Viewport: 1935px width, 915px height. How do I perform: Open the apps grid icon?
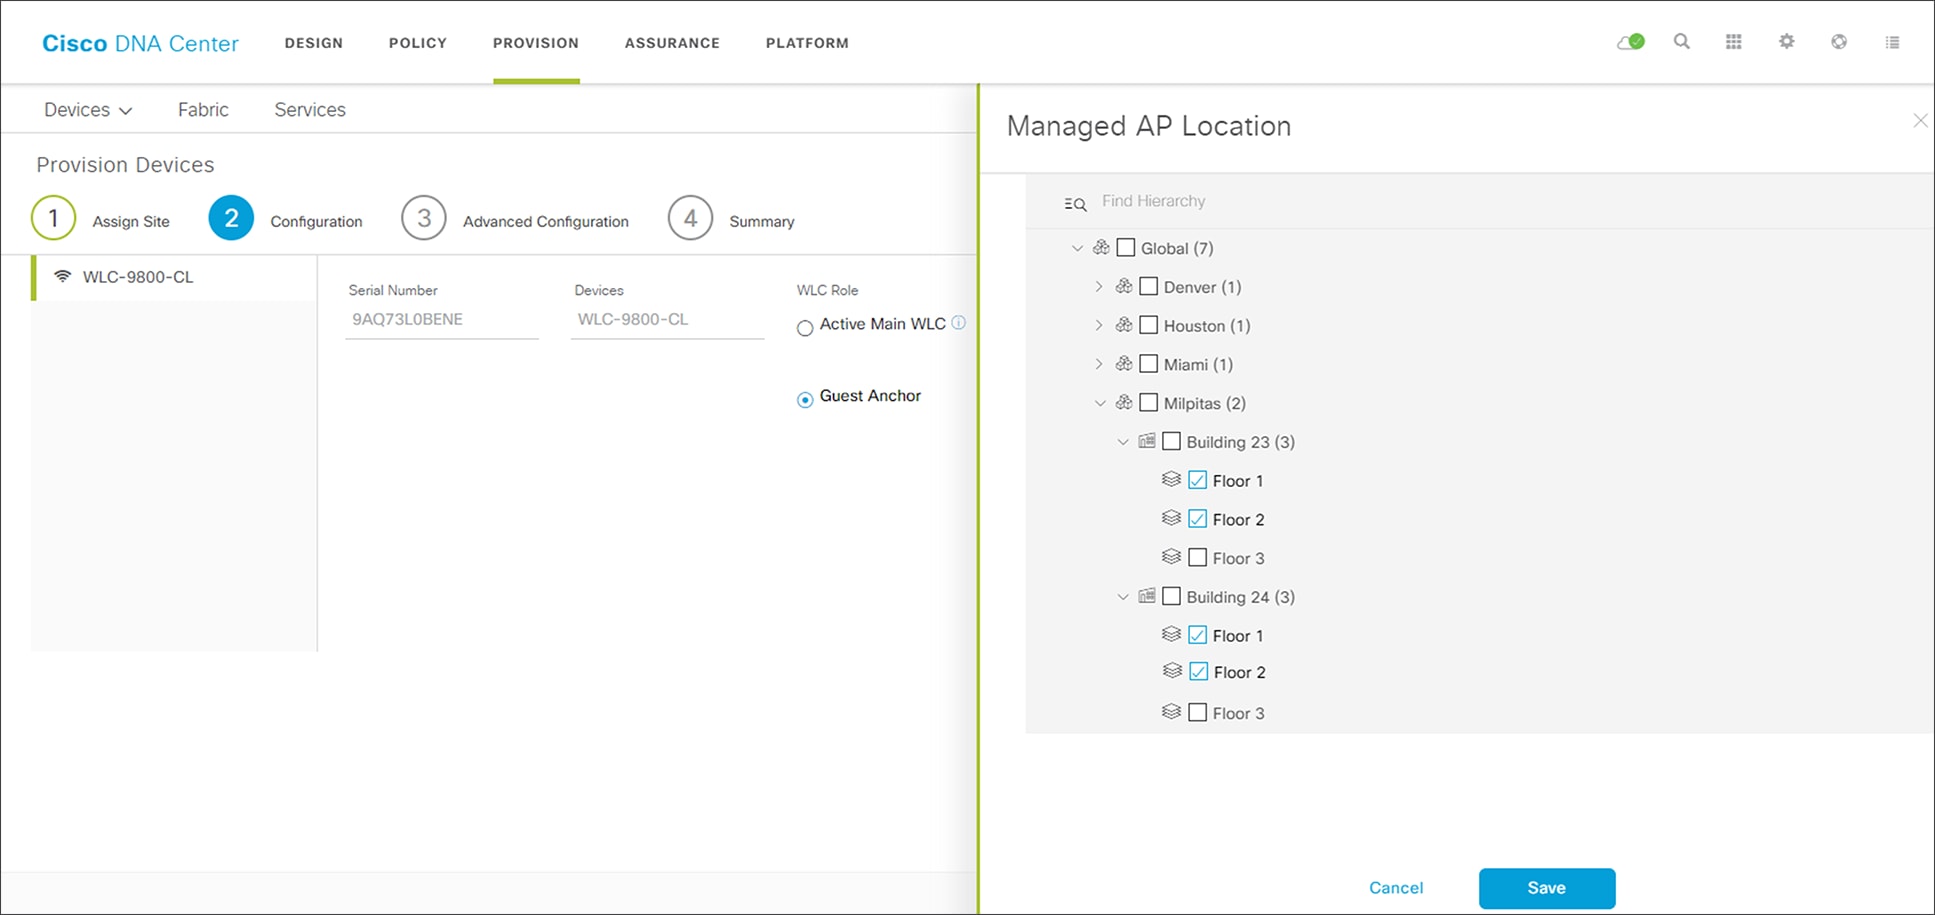[1734, 42]
